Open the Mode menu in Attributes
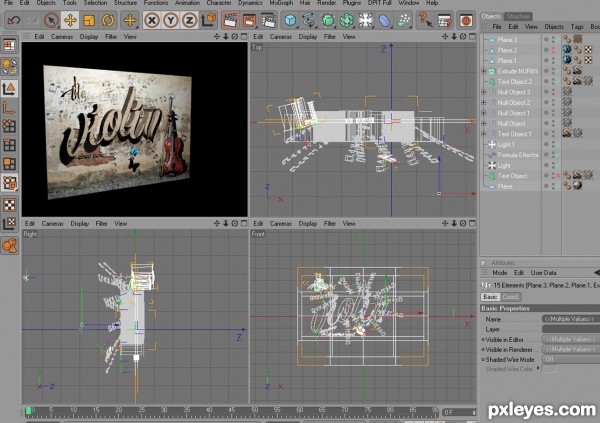 (x=499, y=273)
